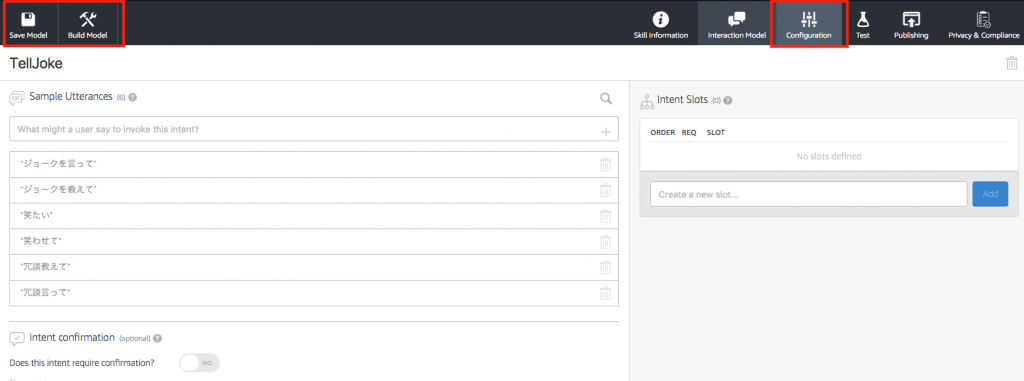
Task: Toggle the intent confirmation switch
Action: click(x=200, y=363)
